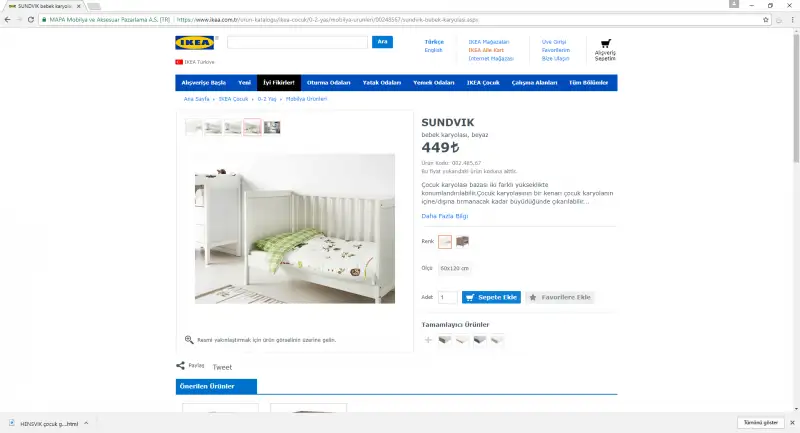Click the IKEA logo
The height and width of the screenshot is (433, 800).
[x=194, y=43]
